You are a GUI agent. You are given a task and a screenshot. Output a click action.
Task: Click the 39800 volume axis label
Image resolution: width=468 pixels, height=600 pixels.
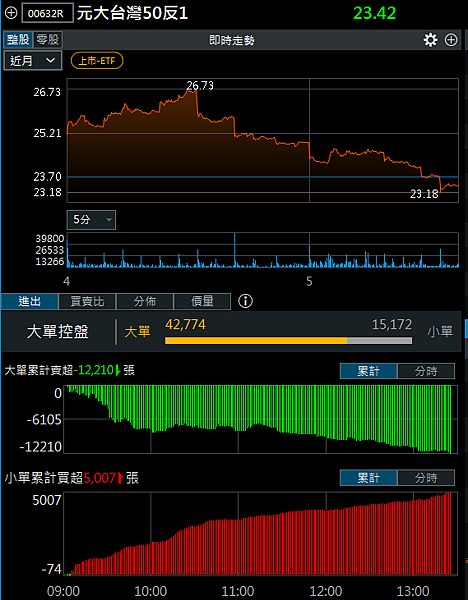click(x=50, y=239)
